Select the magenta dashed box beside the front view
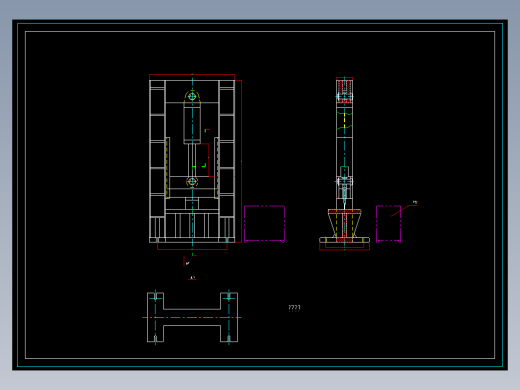The image size is (520, 390). pos(264,224)
